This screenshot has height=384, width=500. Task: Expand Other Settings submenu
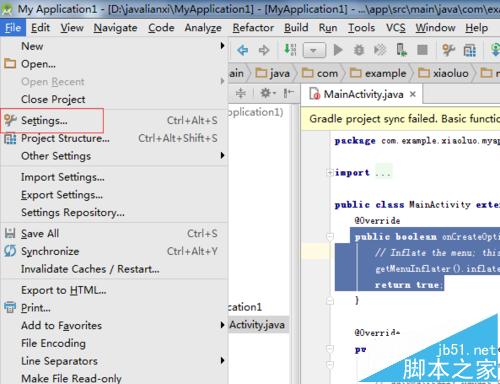tap(114, 156)
